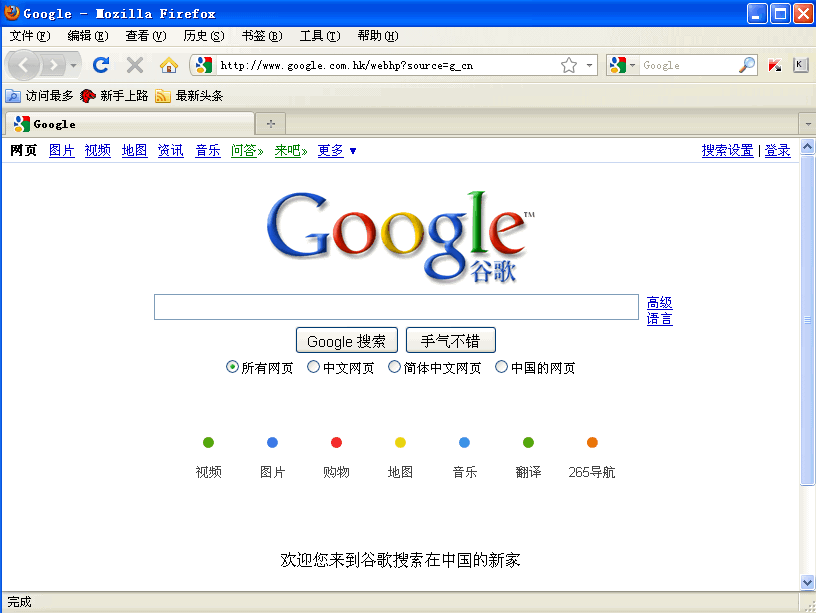The height and width of the screenshot is (613, 816).
Task: Click the red dot above 购物
Action: tap(336, 442)
